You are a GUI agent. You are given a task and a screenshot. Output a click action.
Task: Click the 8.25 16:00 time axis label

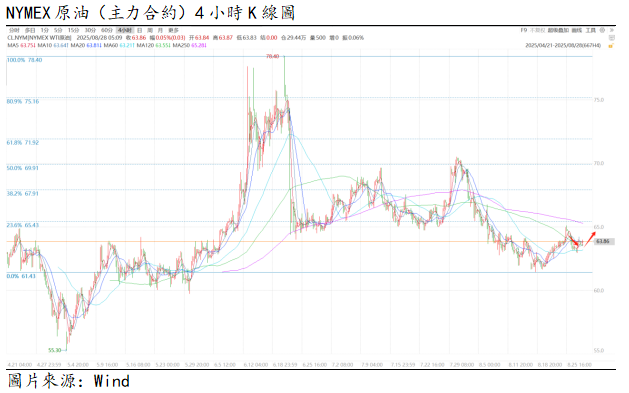pos(580,365)
